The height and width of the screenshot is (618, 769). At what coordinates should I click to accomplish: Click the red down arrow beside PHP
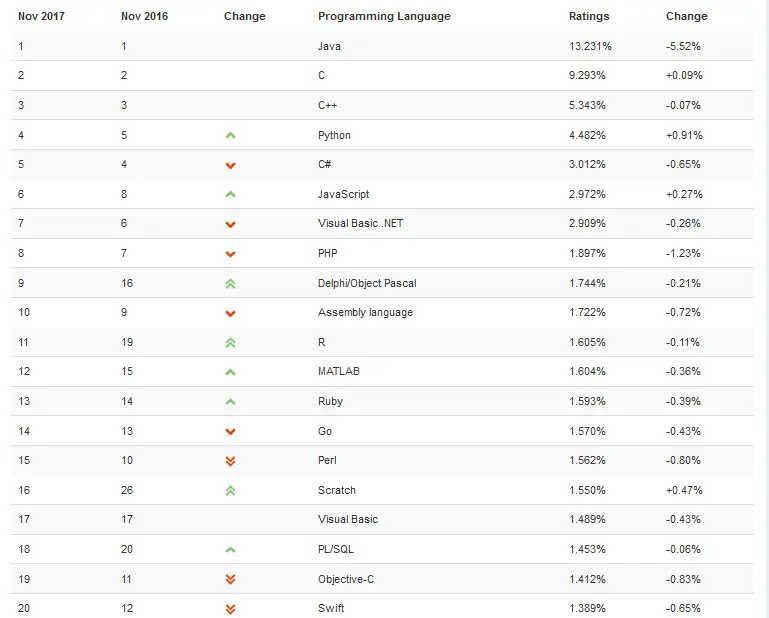[231, 254]
